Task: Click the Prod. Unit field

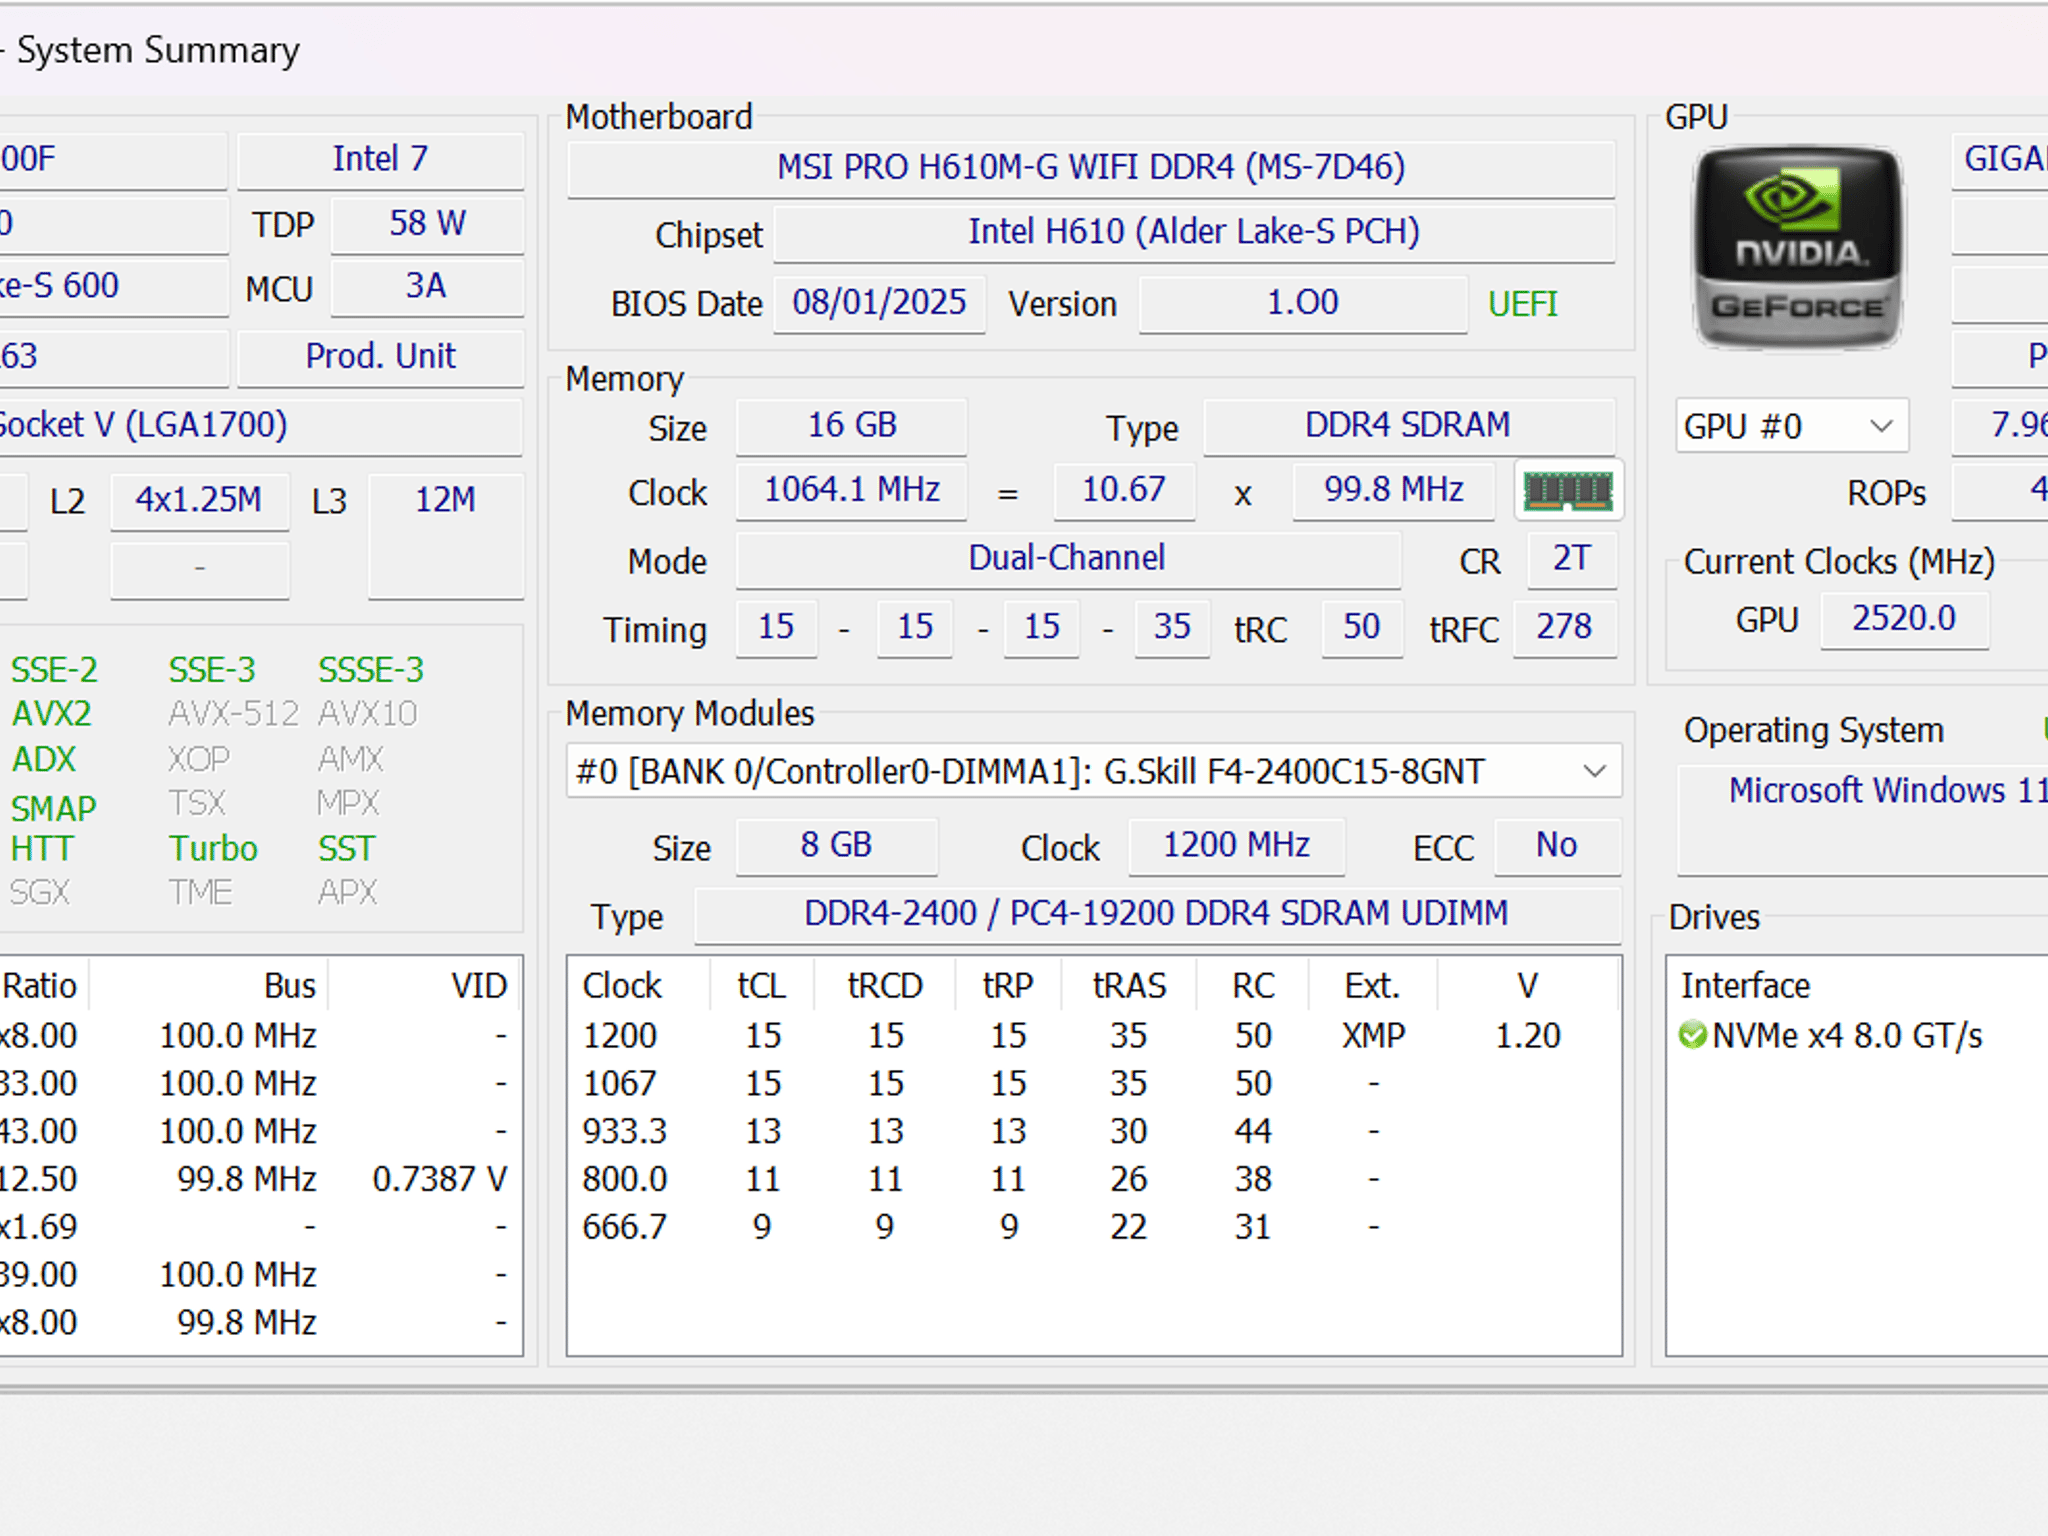Action: pos(380,357)
